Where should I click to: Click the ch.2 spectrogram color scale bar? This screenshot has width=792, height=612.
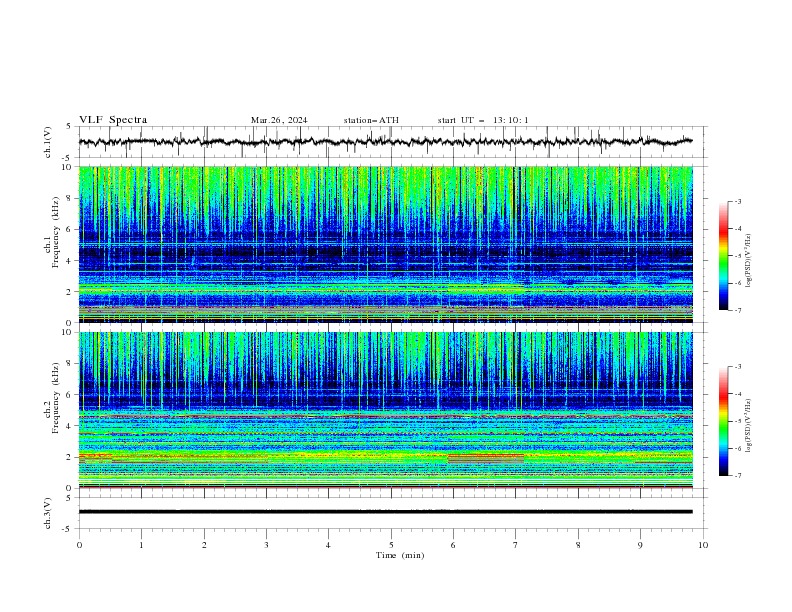723,421
